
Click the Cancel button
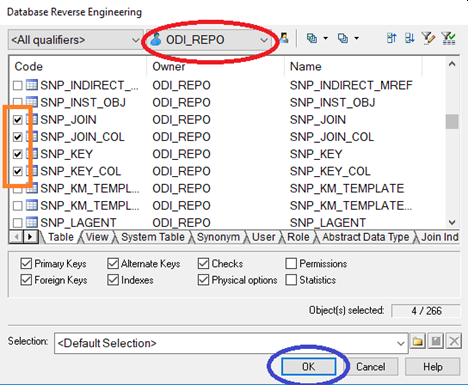tap(371, 367)
